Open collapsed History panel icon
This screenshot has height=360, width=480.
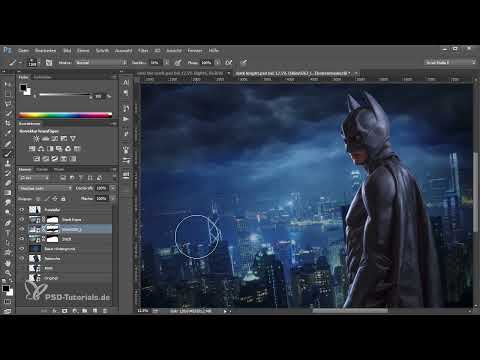[x=126, y=108]
